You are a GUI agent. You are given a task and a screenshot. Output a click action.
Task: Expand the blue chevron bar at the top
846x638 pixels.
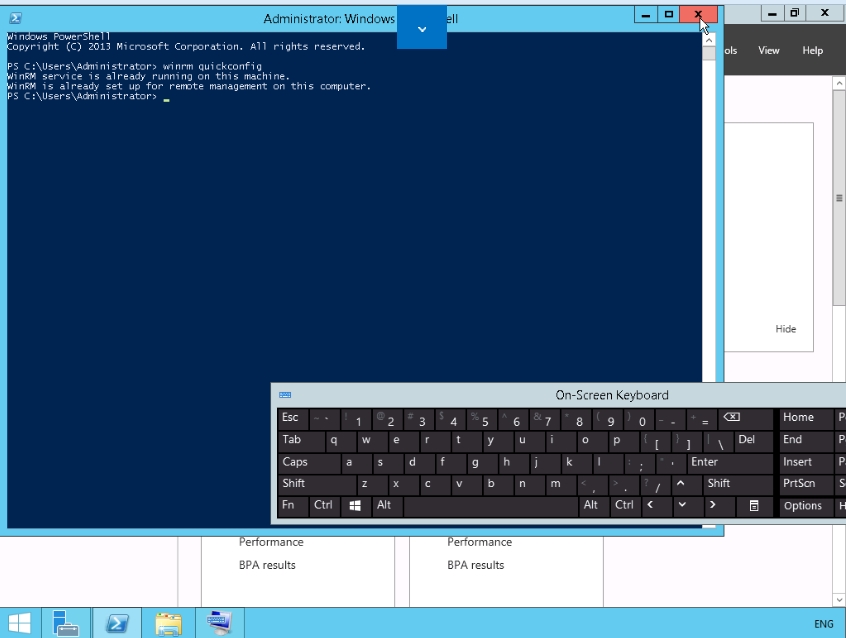[x=422, y=29]
